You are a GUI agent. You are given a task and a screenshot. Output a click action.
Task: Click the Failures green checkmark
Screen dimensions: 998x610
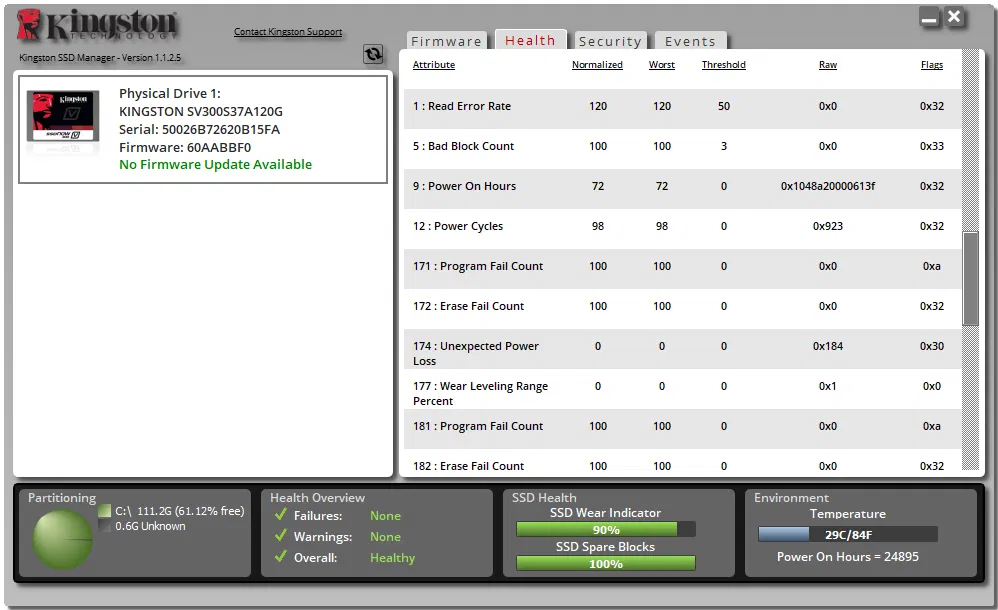coord(281,514)
